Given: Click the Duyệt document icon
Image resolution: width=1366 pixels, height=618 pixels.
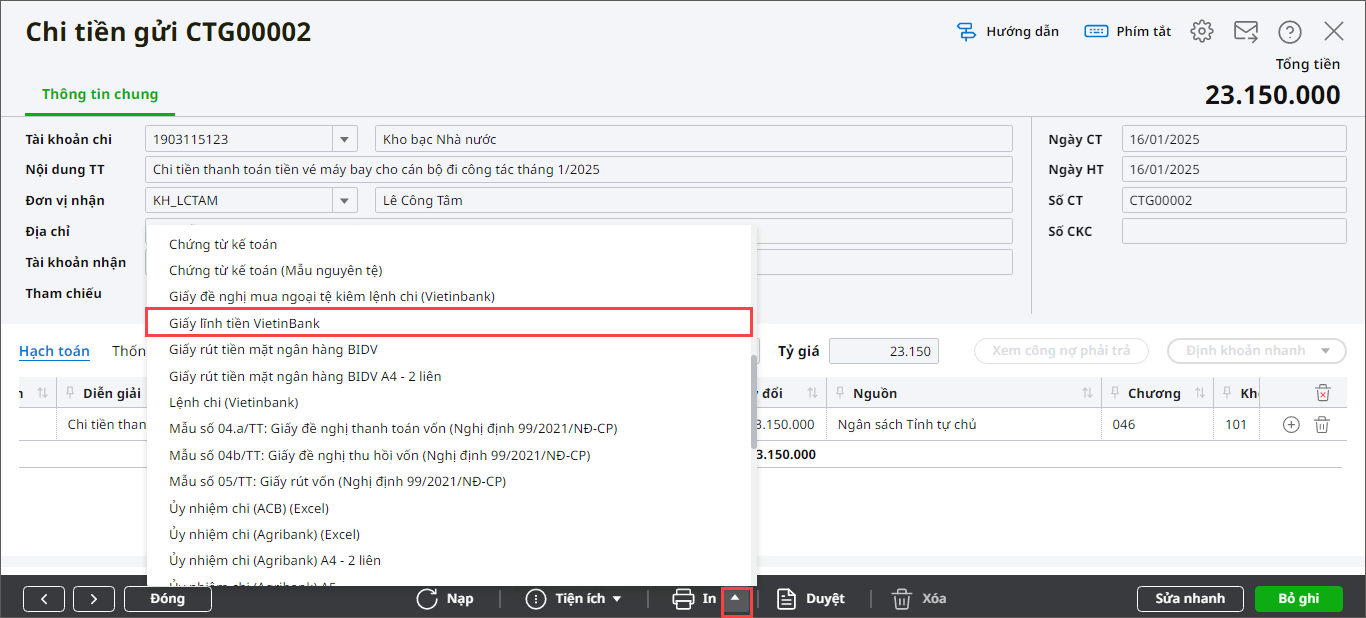Looking at the screenshot, I should click(787, 599).
